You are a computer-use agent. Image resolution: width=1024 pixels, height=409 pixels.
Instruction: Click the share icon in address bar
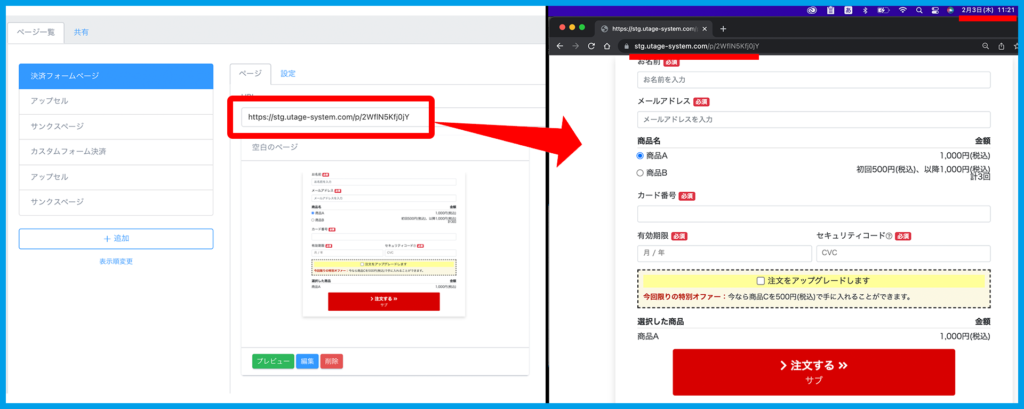point(1002,46)
